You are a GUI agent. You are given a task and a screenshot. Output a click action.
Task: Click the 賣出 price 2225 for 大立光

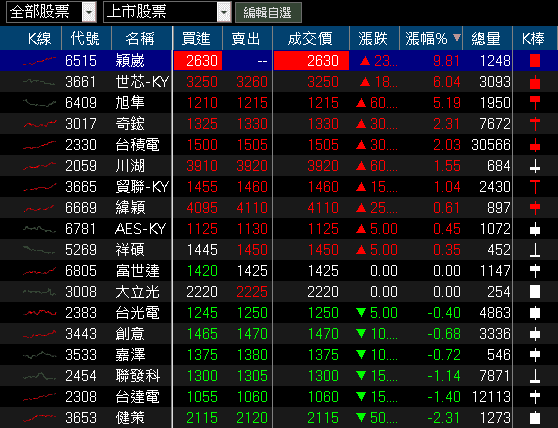252,292
